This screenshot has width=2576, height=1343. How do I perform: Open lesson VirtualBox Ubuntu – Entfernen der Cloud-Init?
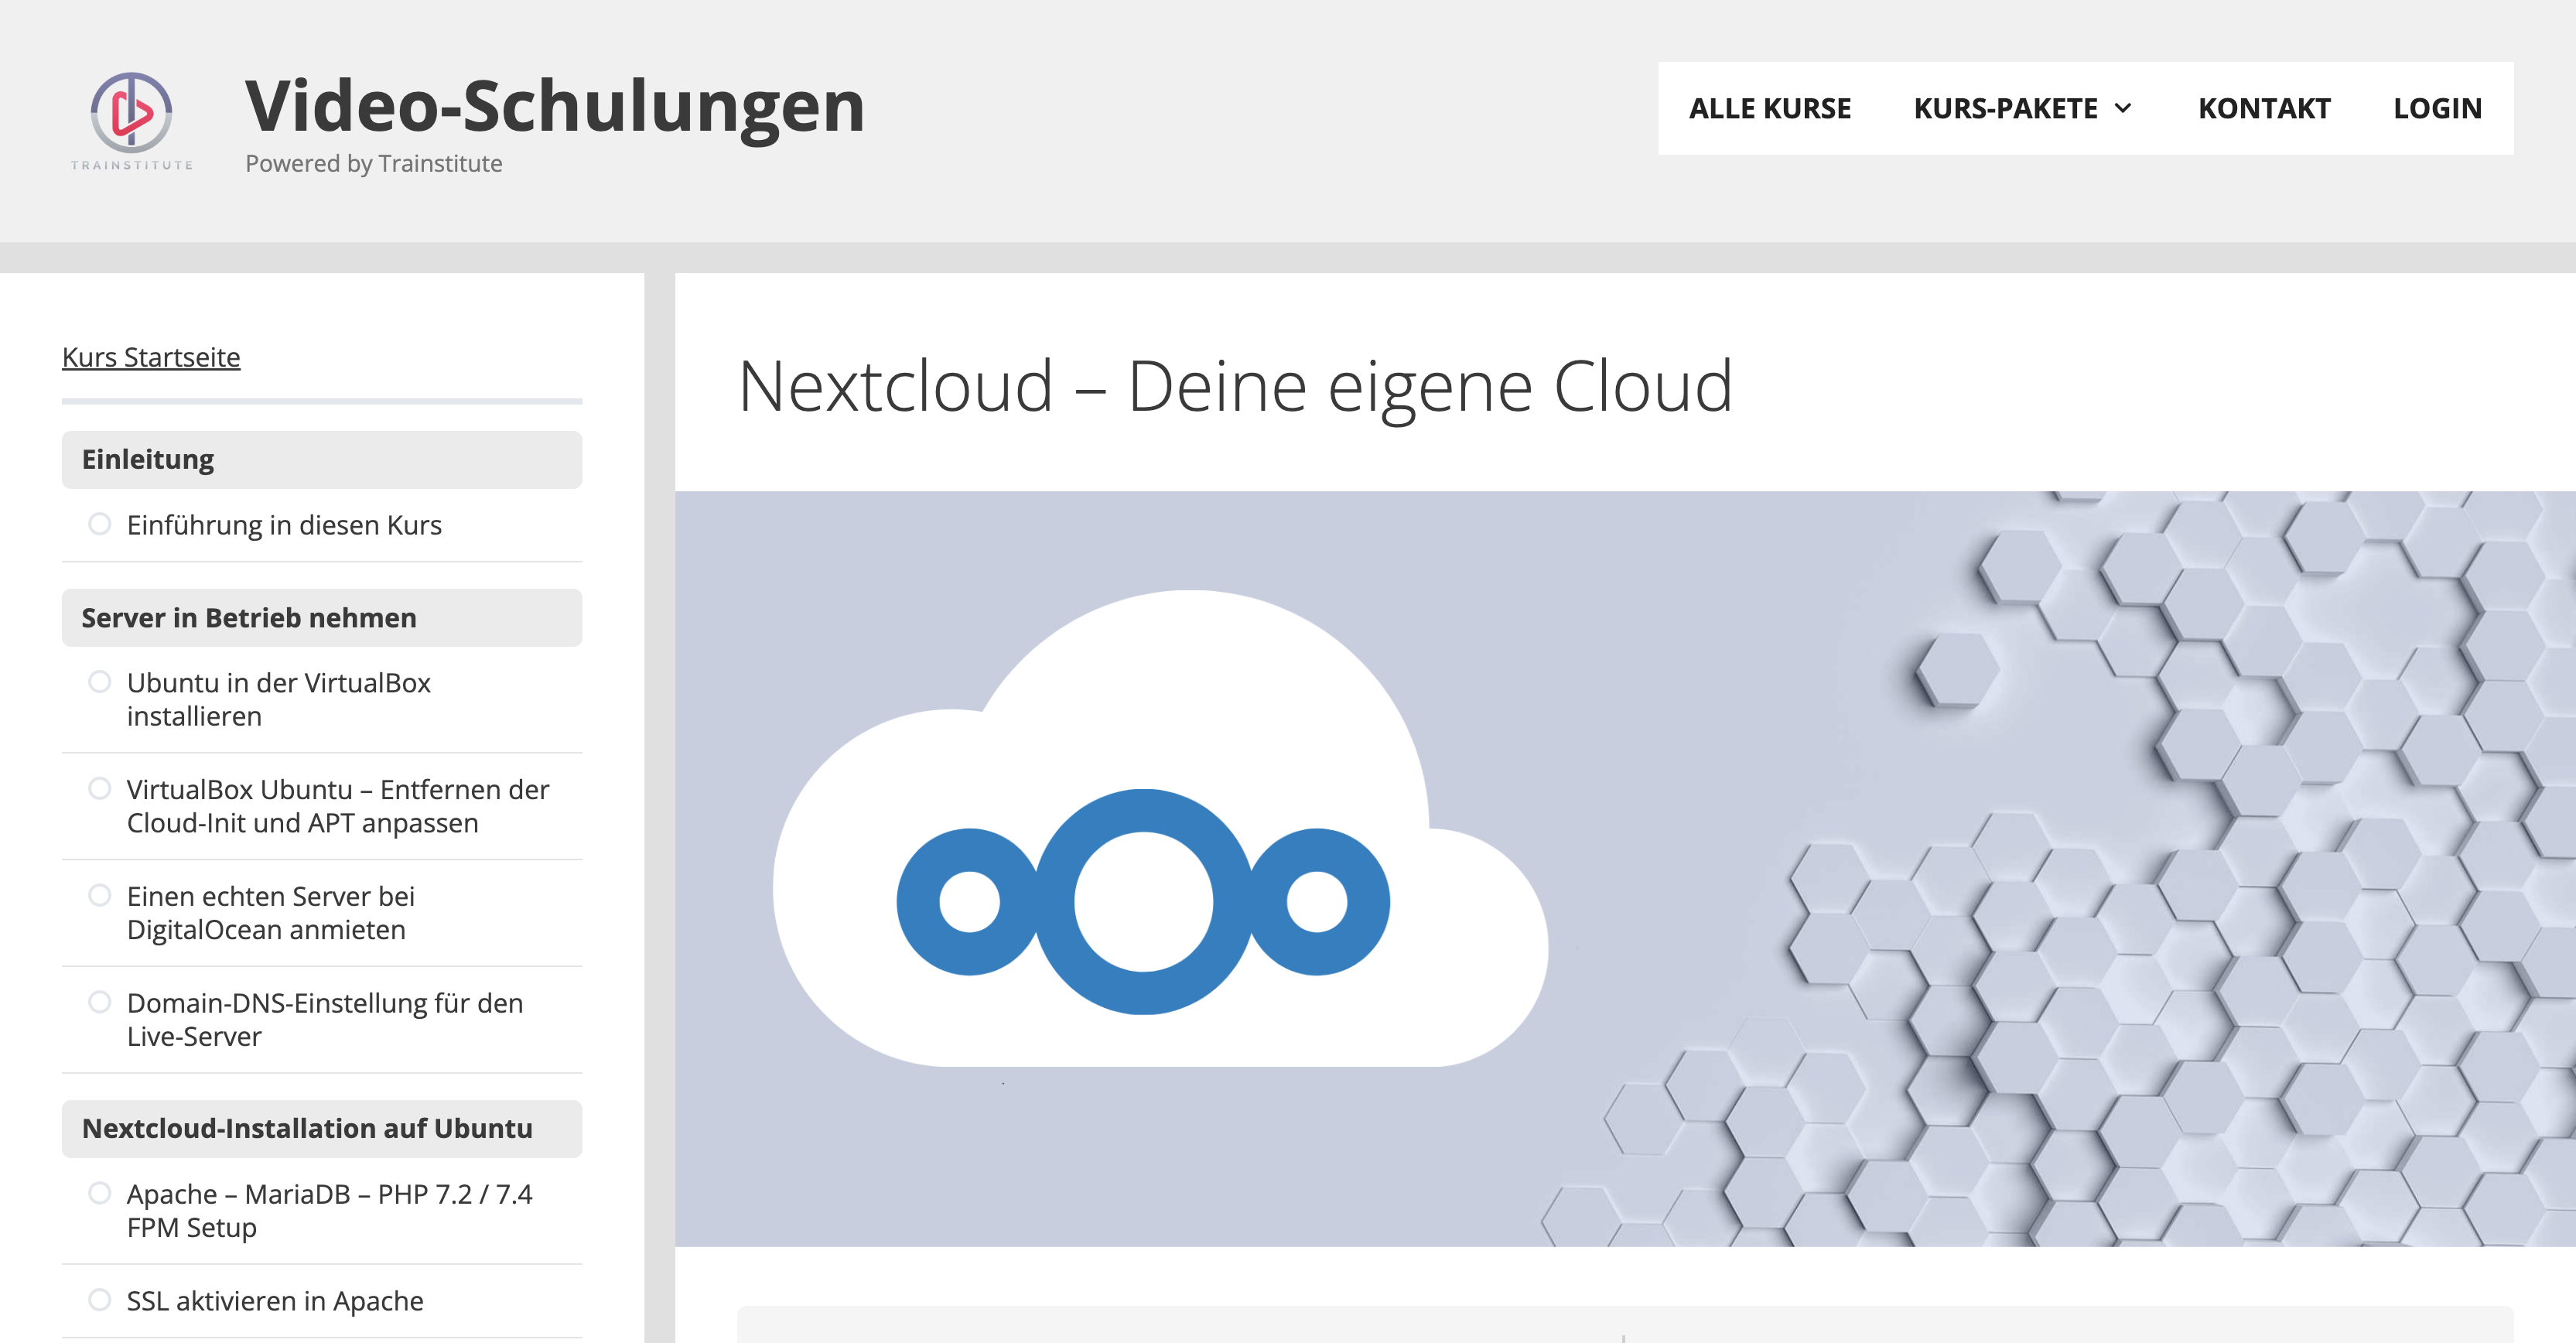point(338,806)
